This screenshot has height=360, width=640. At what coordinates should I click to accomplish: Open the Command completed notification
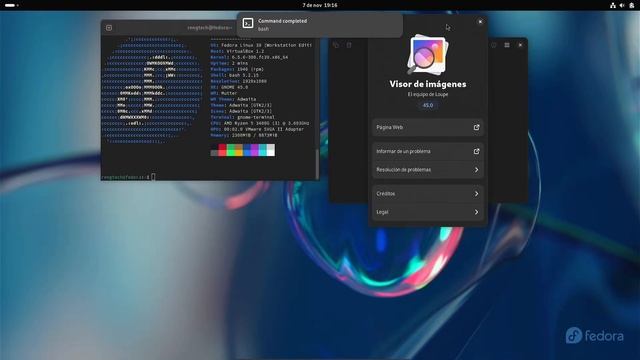tap(320, 24)
